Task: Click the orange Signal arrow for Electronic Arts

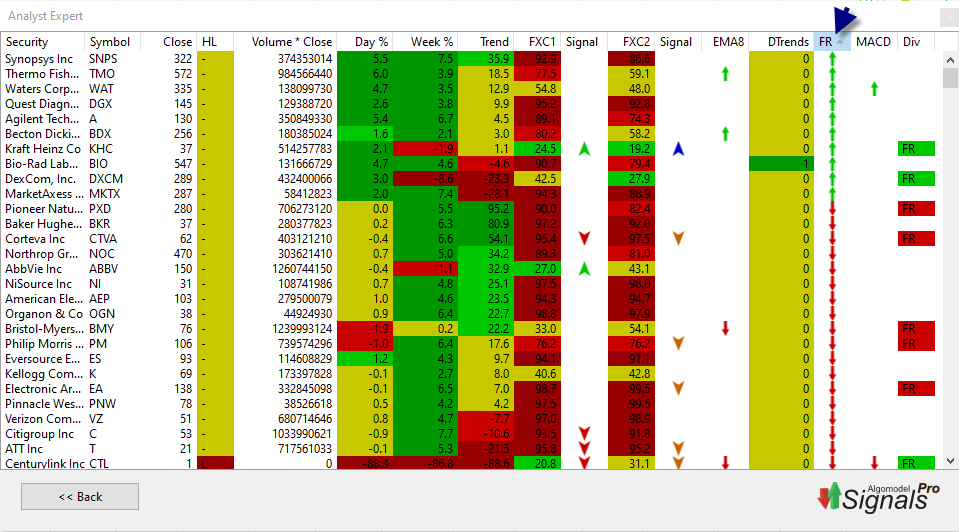Action: [x=678, y=388]
